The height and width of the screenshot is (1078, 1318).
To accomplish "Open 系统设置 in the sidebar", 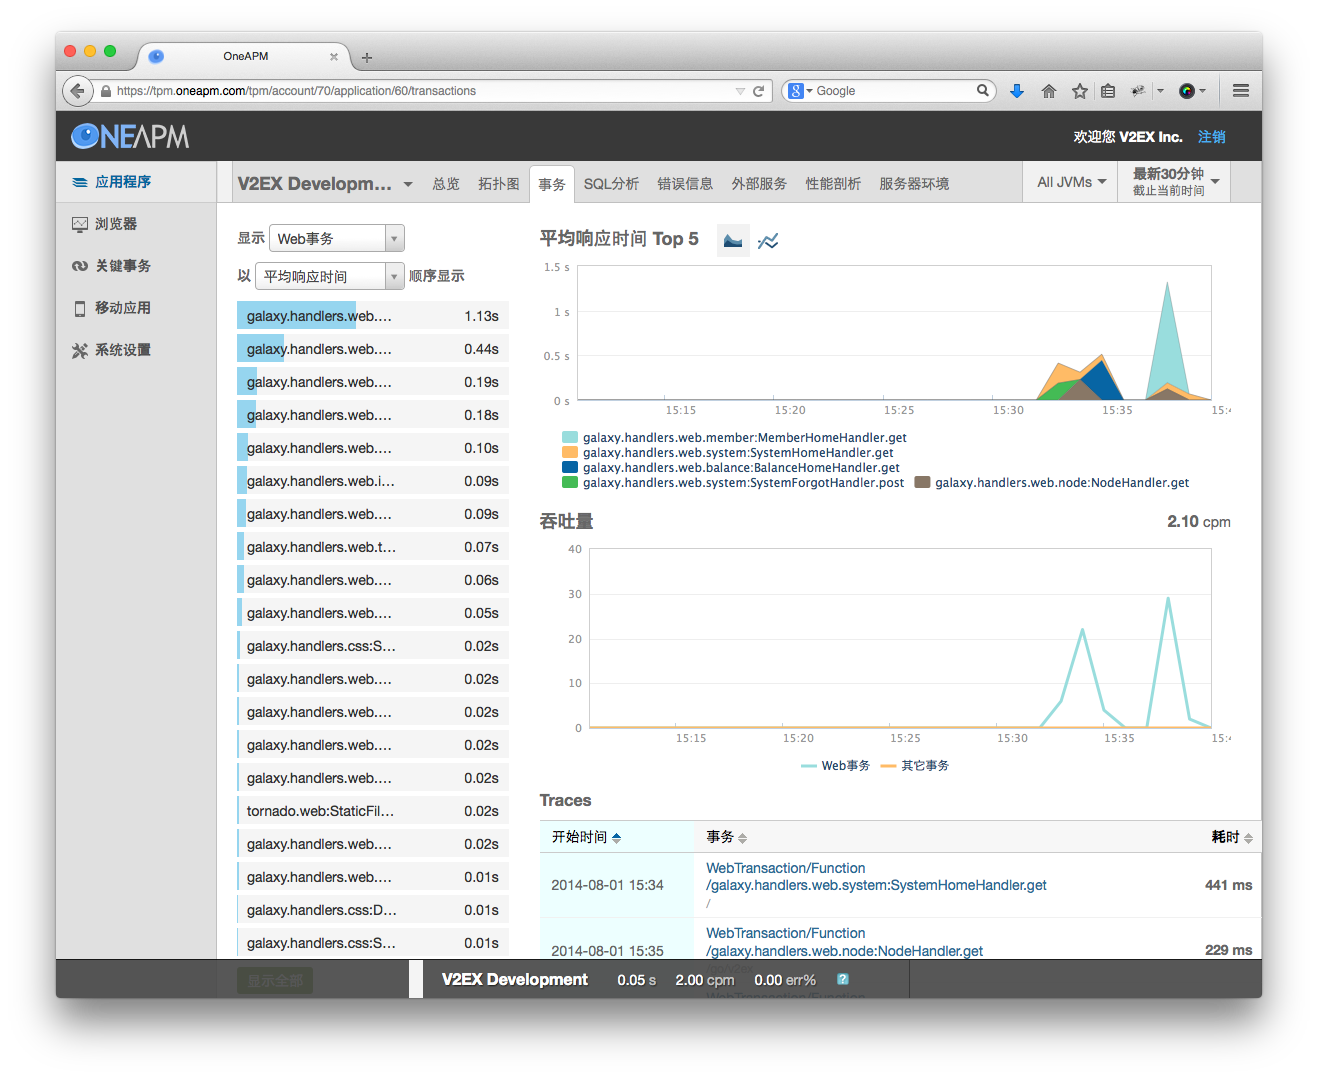I will [x=122, y=350].
